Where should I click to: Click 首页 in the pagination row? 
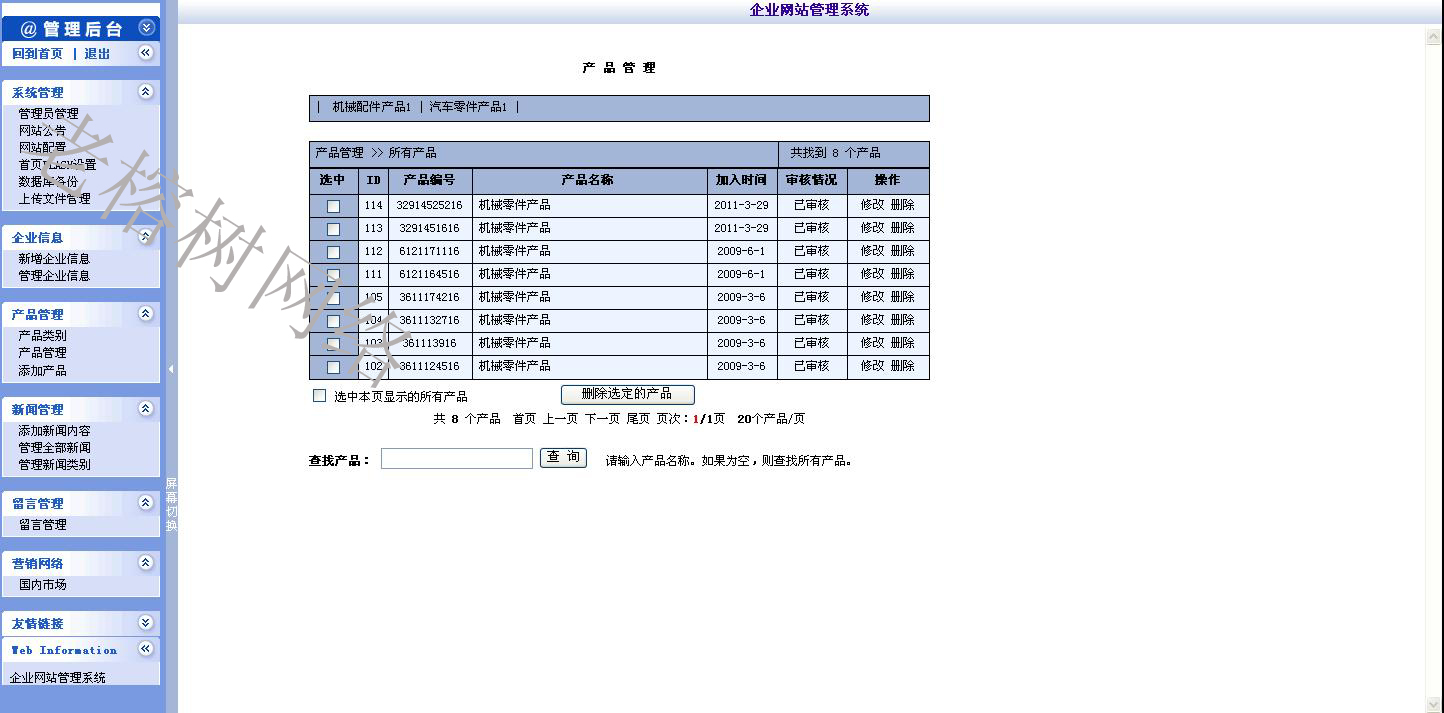point(524,419)
